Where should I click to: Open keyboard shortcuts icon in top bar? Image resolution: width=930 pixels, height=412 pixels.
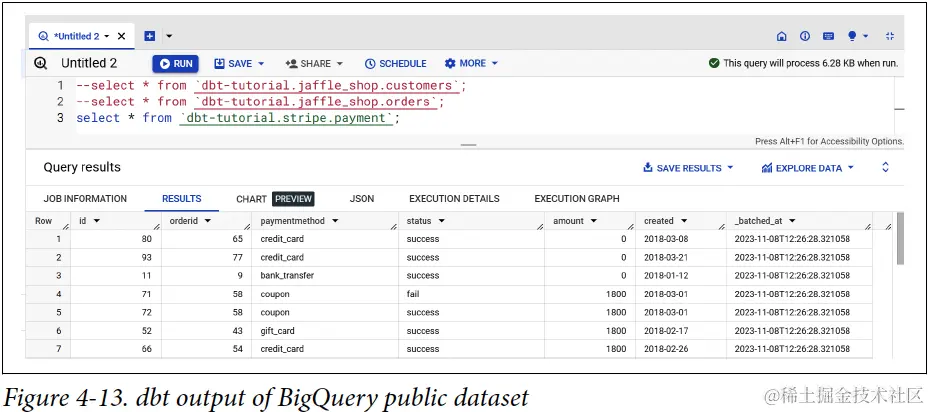click(x=829, y=36)
